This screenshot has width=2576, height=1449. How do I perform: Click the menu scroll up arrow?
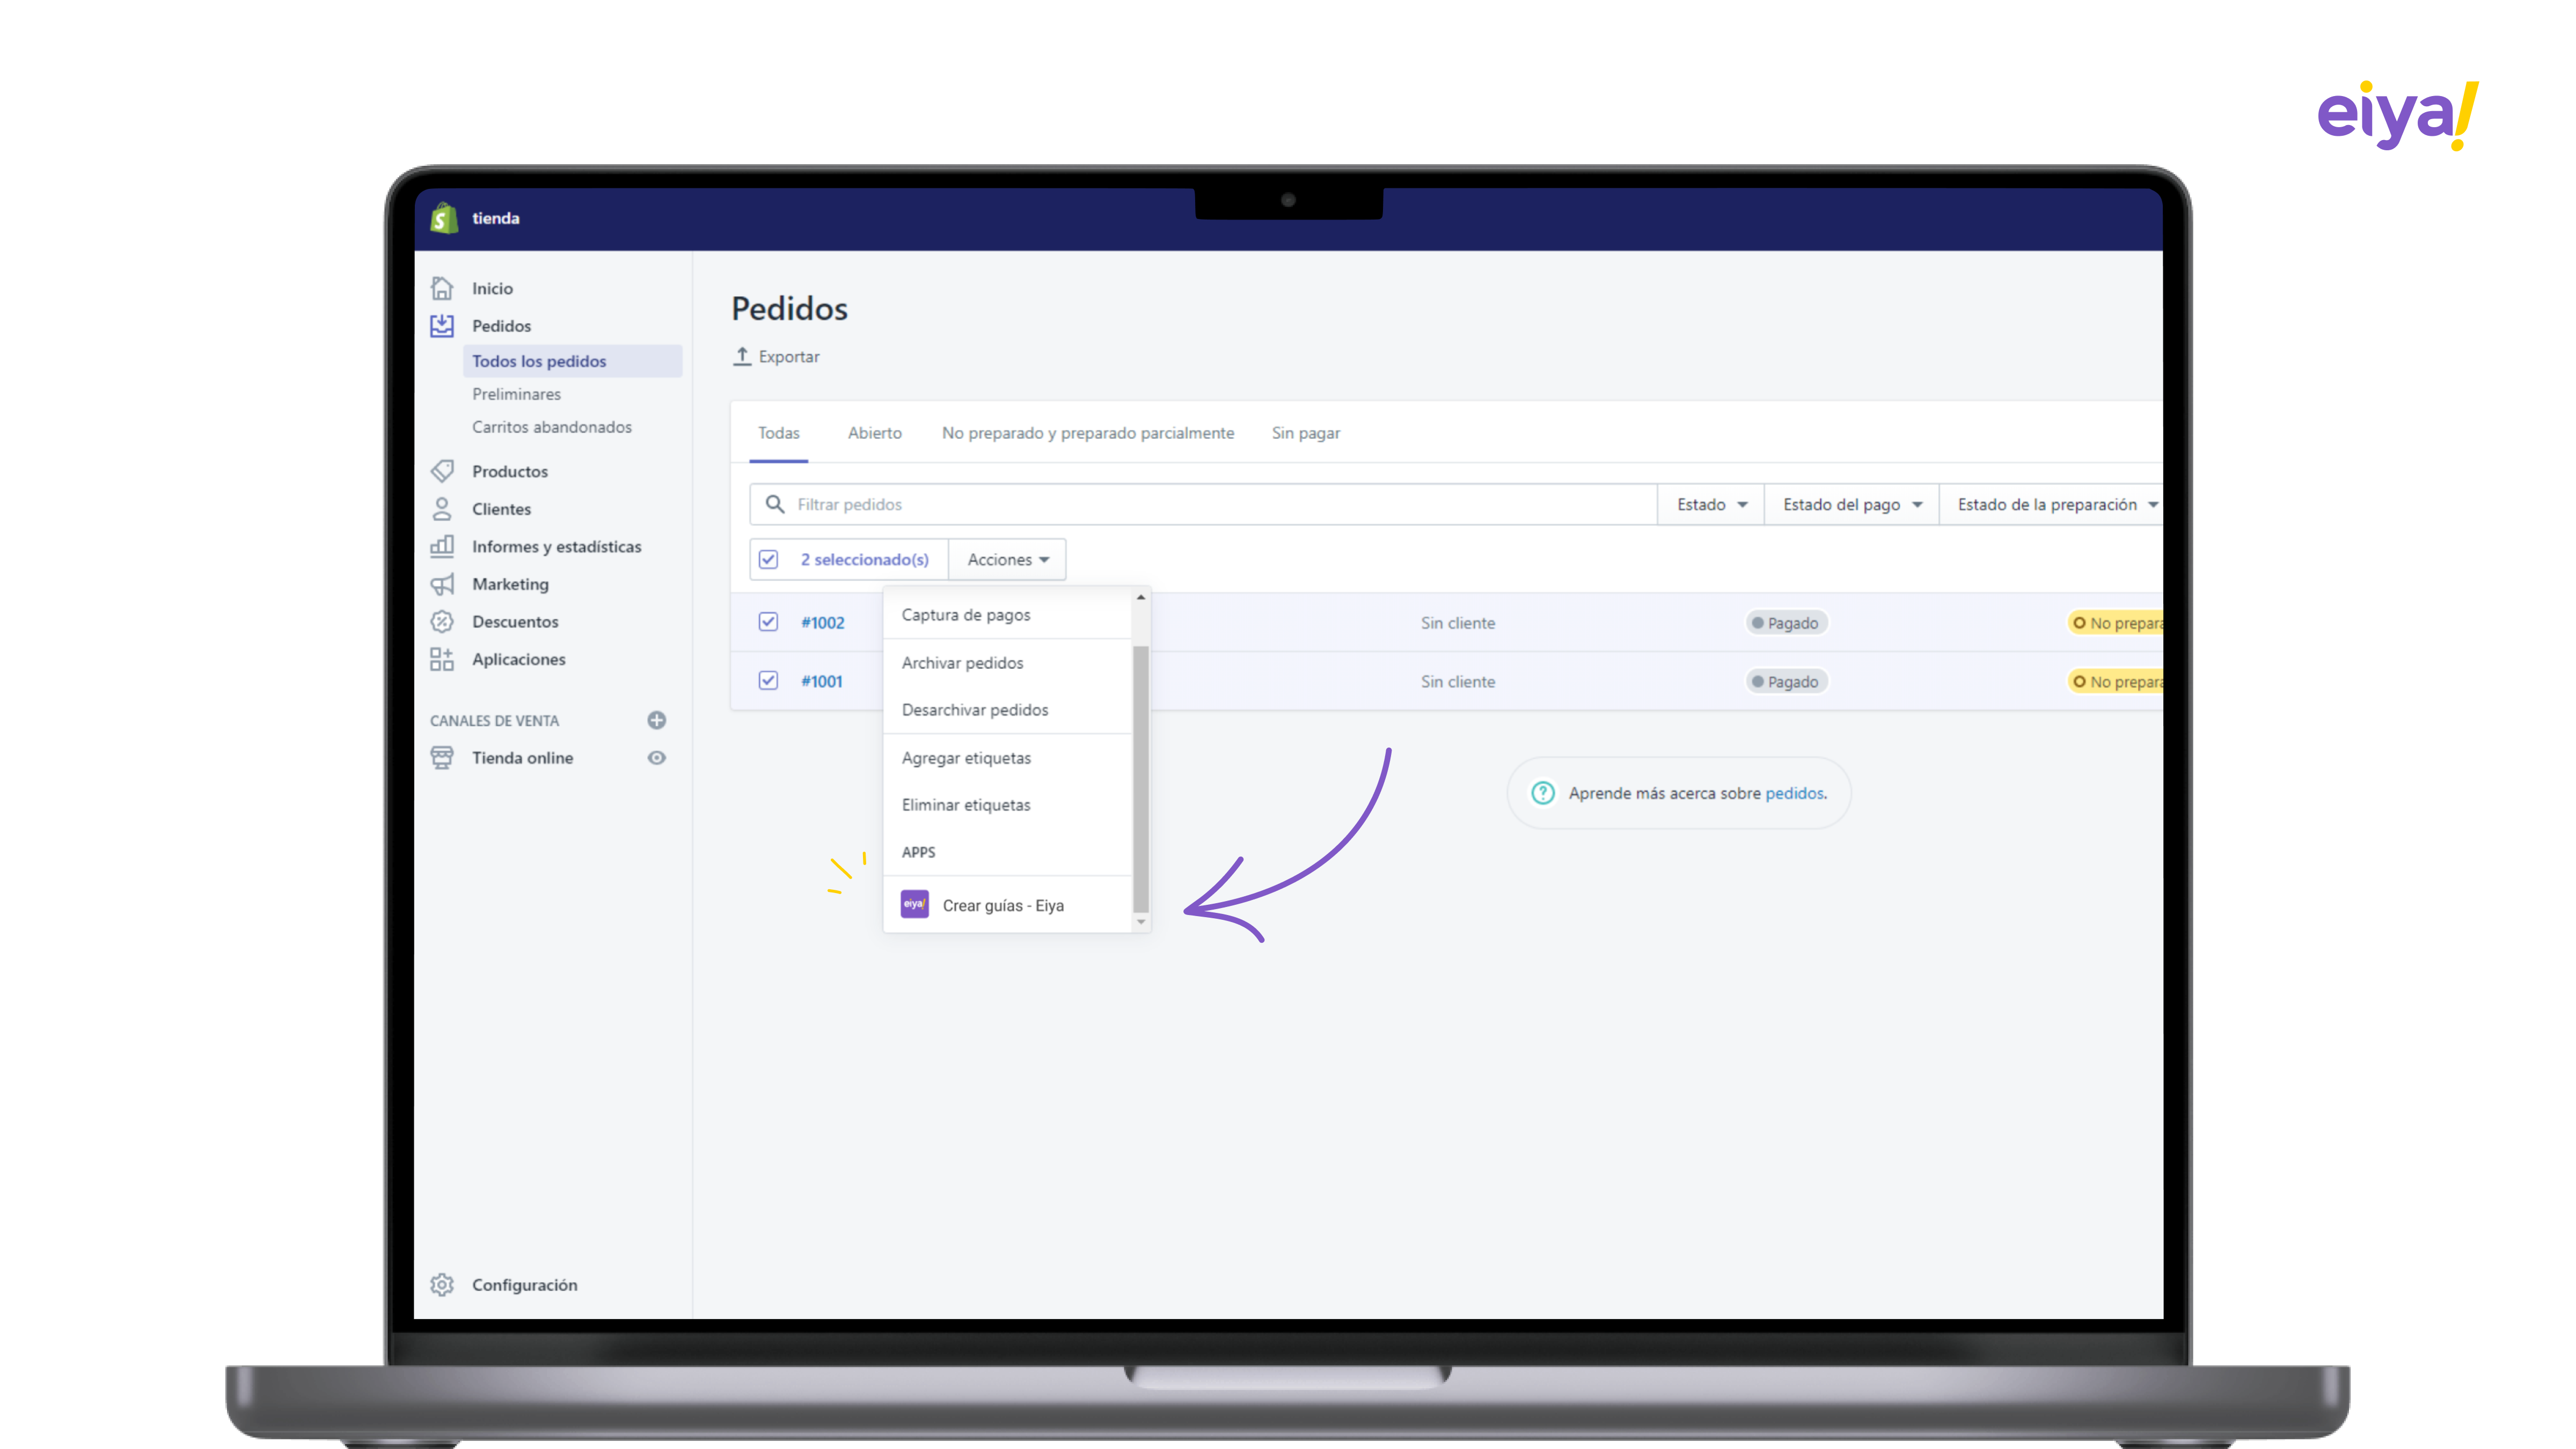[1141, 597]
